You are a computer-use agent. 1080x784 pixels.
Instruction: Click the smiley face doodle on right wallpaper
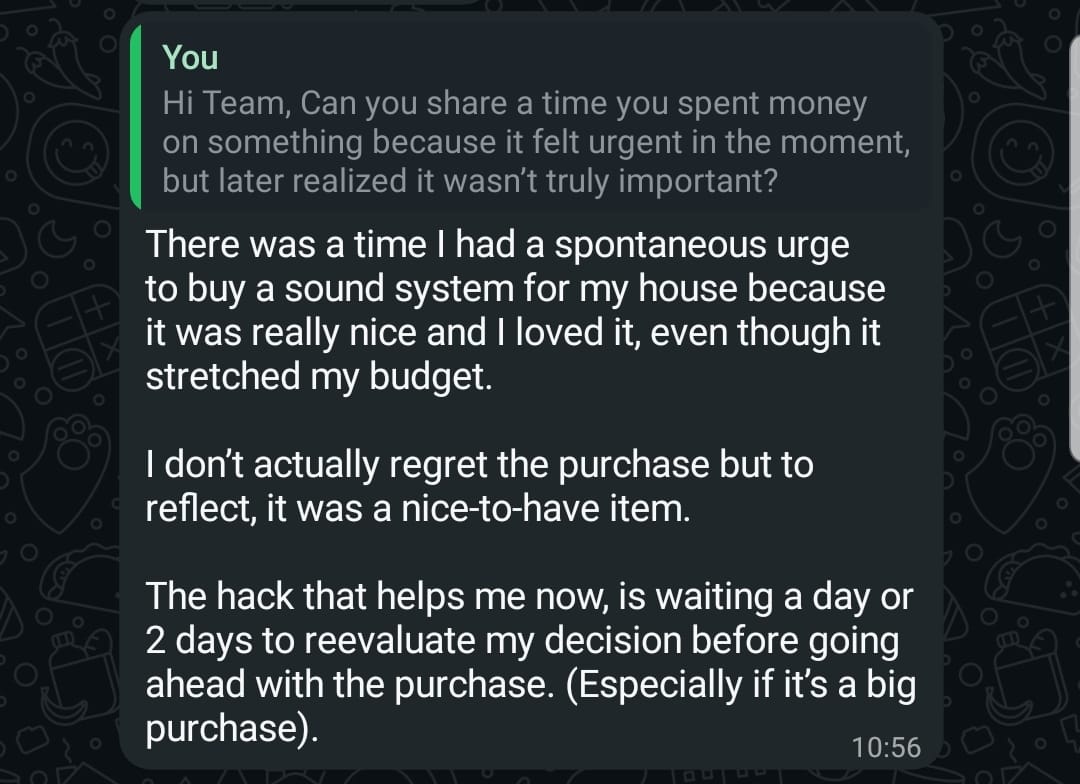point(1015,157)
